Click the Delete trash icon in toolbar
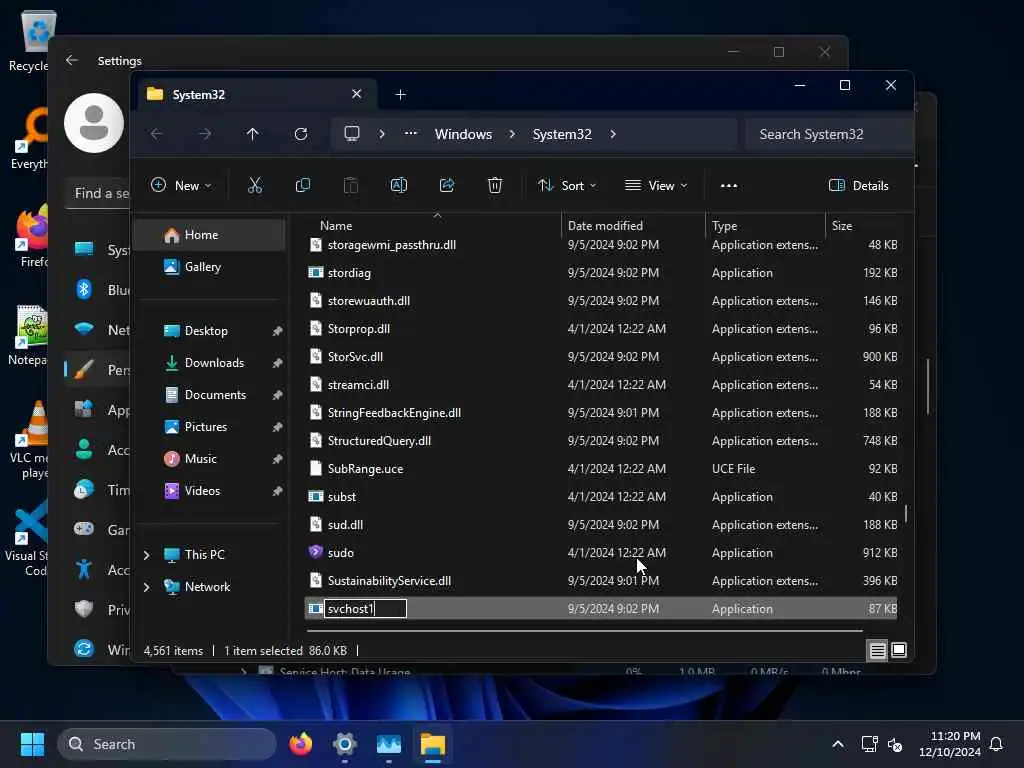This screenshot has height=768, width=1024. (x=495, y=185)
